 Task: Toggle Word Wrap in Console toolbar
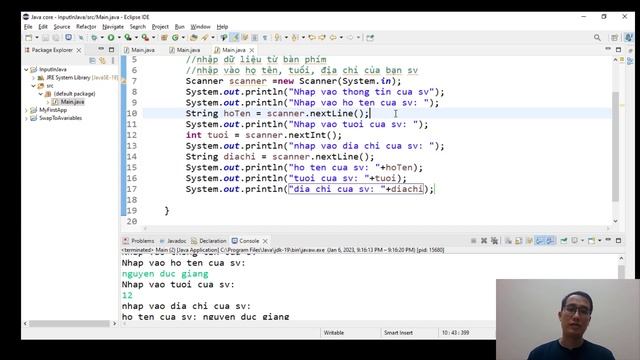(529, 241)
